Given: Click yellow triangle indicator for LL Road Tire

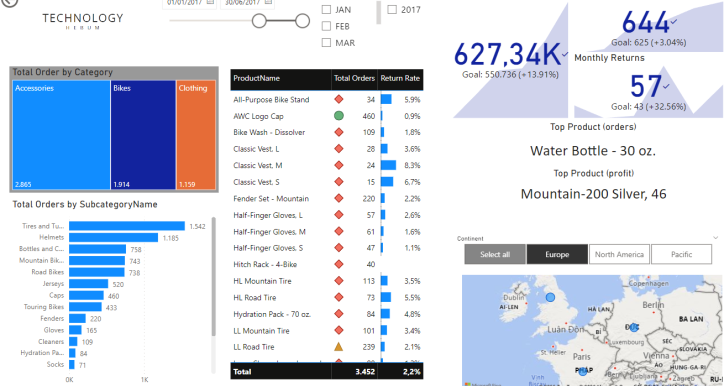Looking at the screenshot, I should (x=338, y=347).
